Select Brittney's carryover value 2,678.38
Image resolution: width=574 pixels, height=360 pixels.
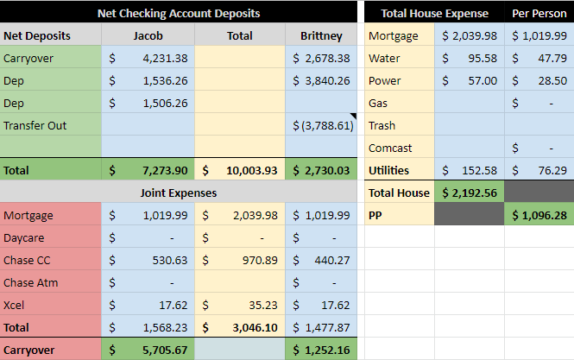321,57
